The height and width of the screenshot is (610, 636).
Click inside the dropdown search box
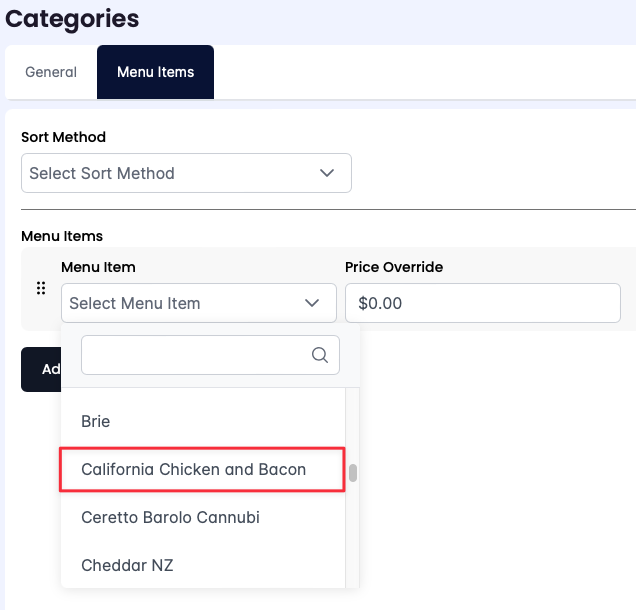195,355
